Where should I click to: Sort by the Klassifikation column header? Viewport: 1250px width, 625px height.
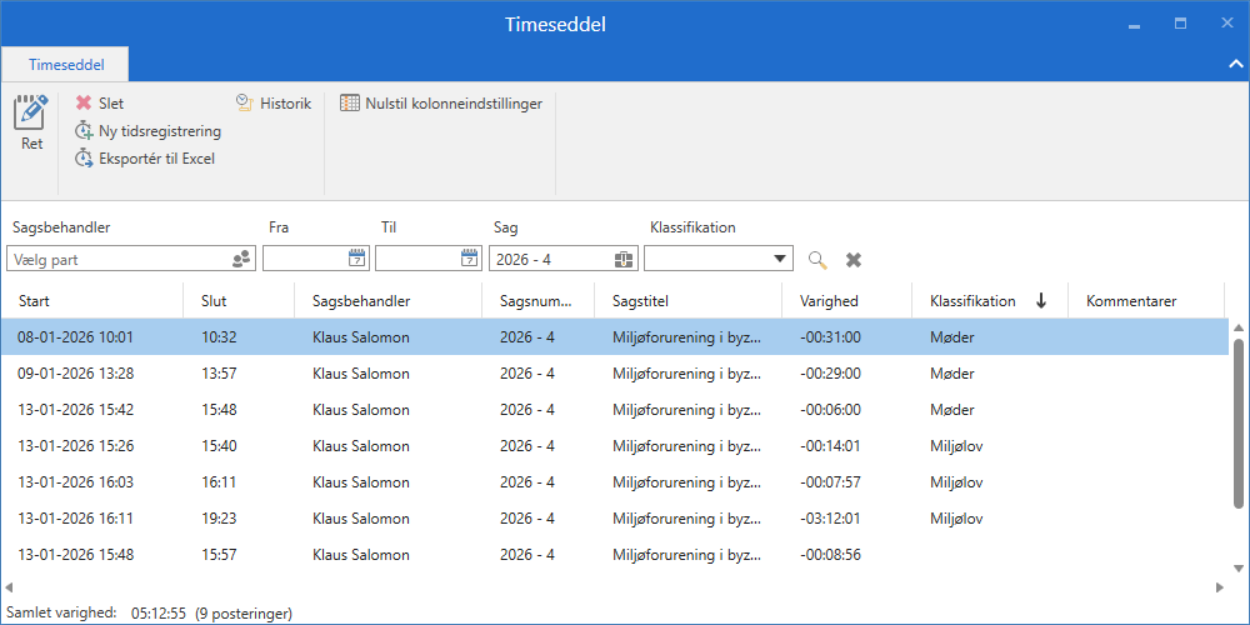tap(972, 301)
